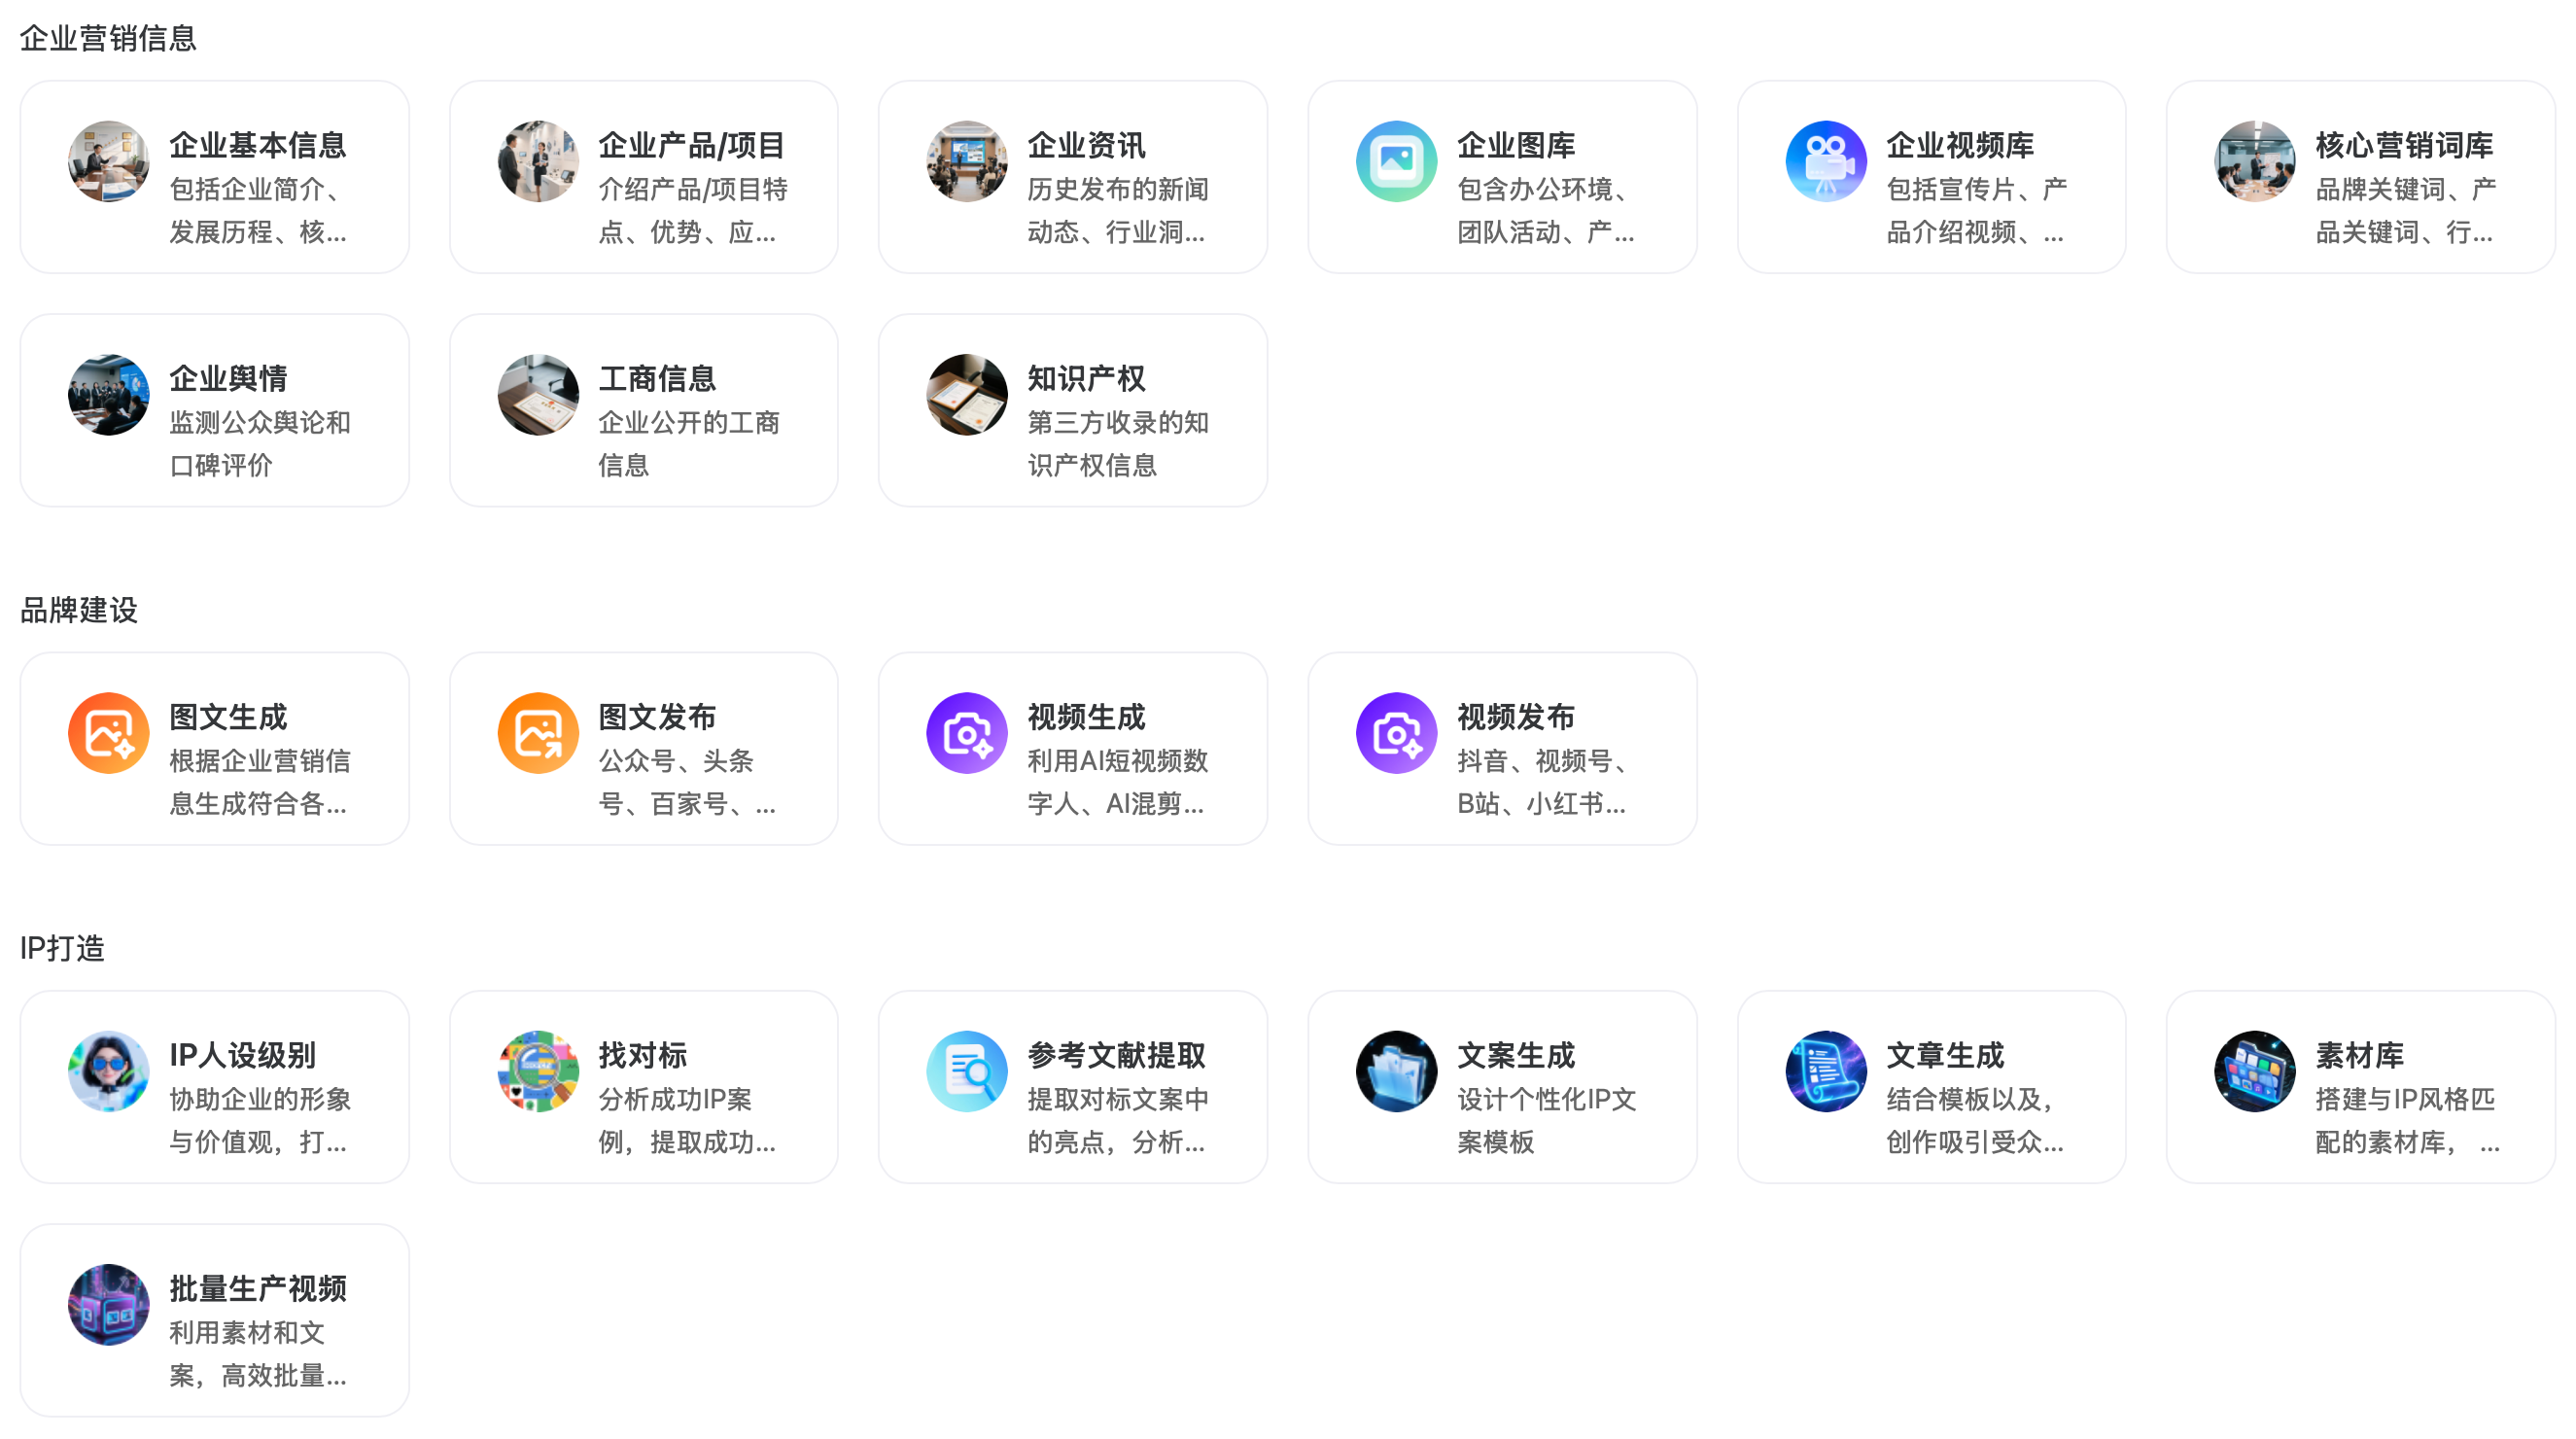Click the 找对标 colorful magnifier icon
2576x1439 pixels.
click(538, 1071)
